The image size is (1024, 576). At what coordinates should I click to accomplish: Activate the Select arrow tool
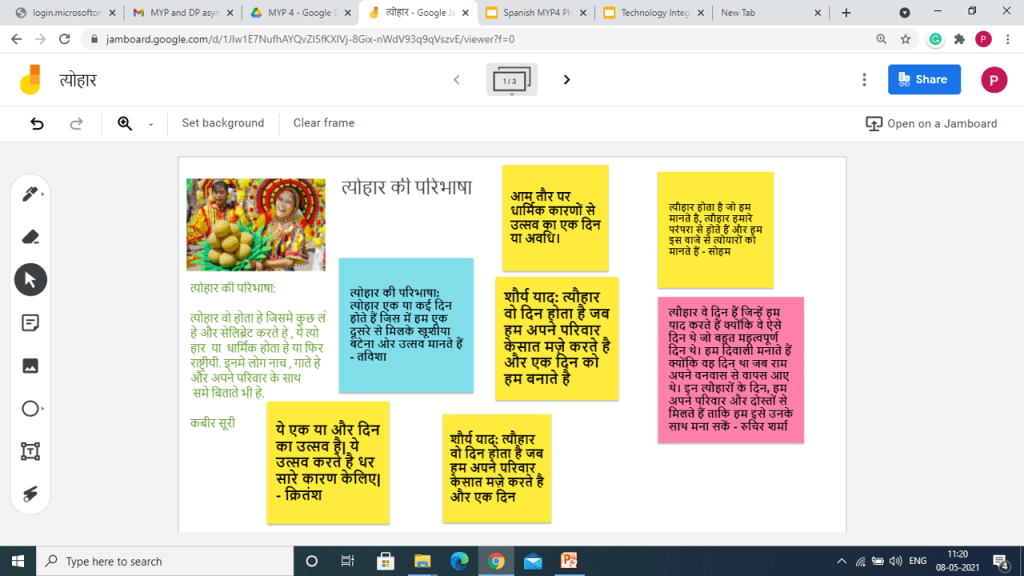(x=30, y=280)
